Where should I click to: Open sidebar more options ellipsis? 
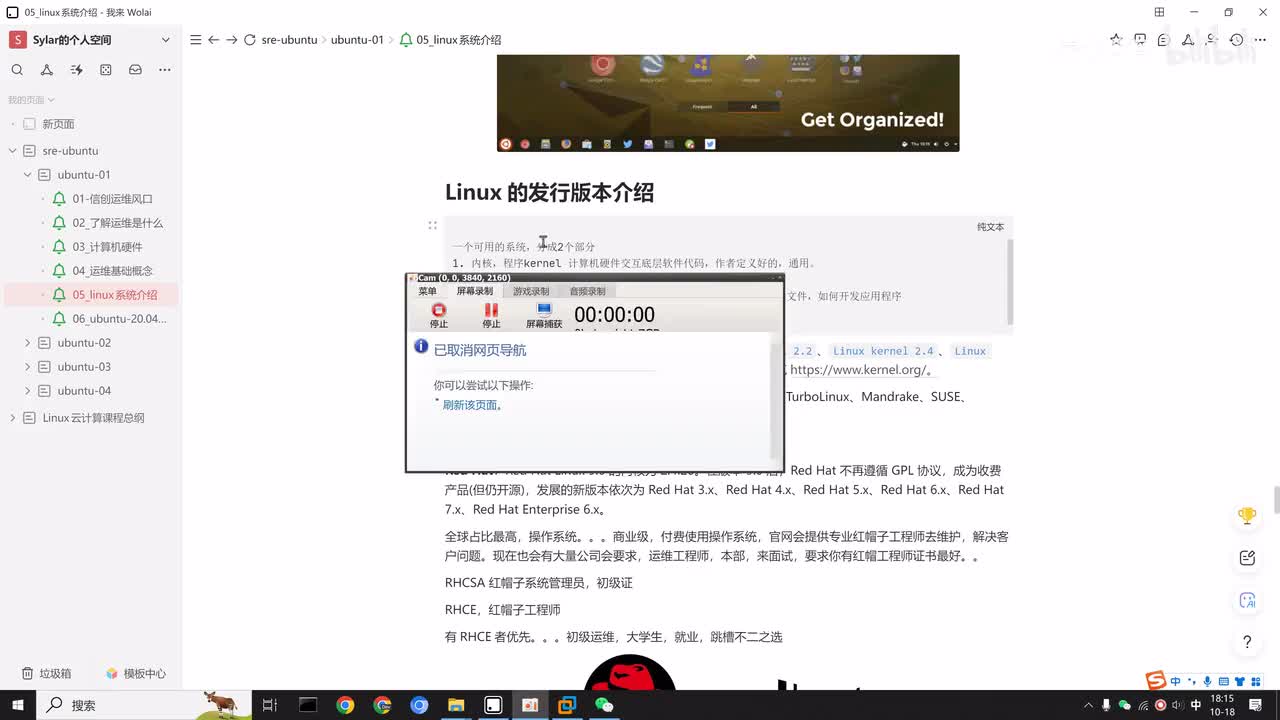tap(165, 70)
